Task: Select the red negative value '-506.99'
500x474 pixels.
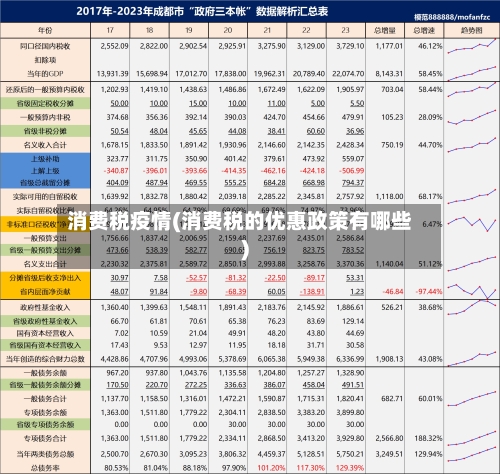Action: (351, 171)
